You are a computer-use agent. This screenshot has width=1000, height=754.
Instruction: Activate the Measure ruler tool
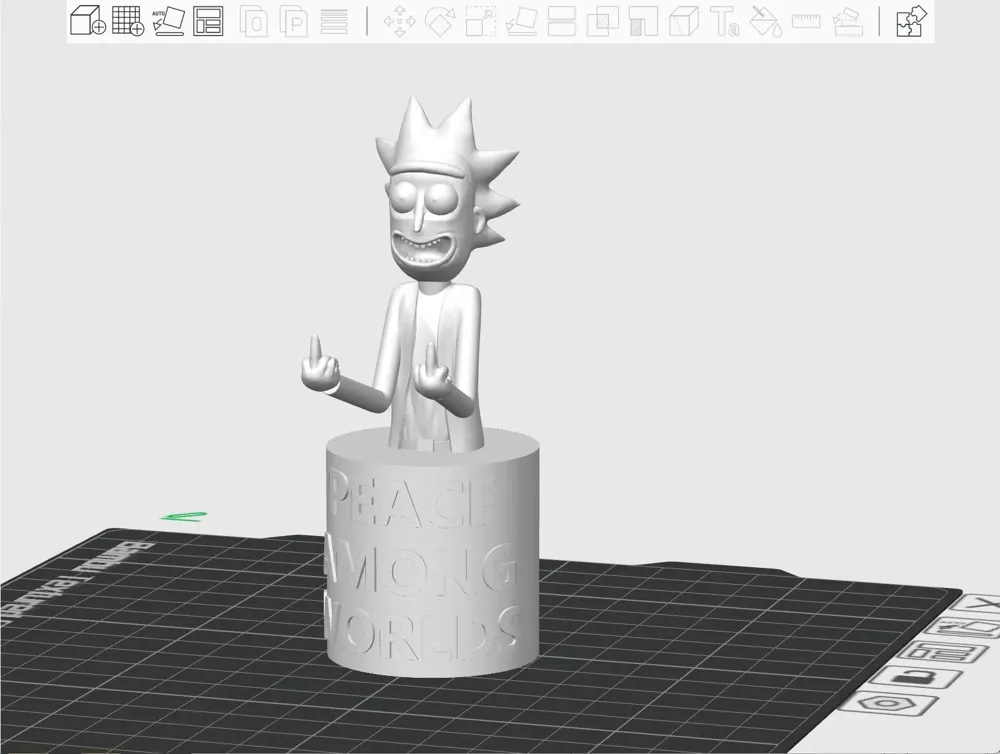pos(806,22)
